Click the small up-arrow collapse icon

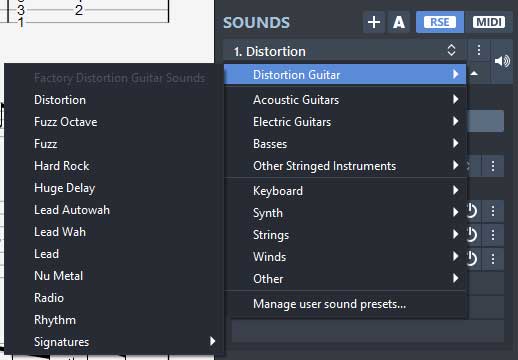tap(474, 73)
